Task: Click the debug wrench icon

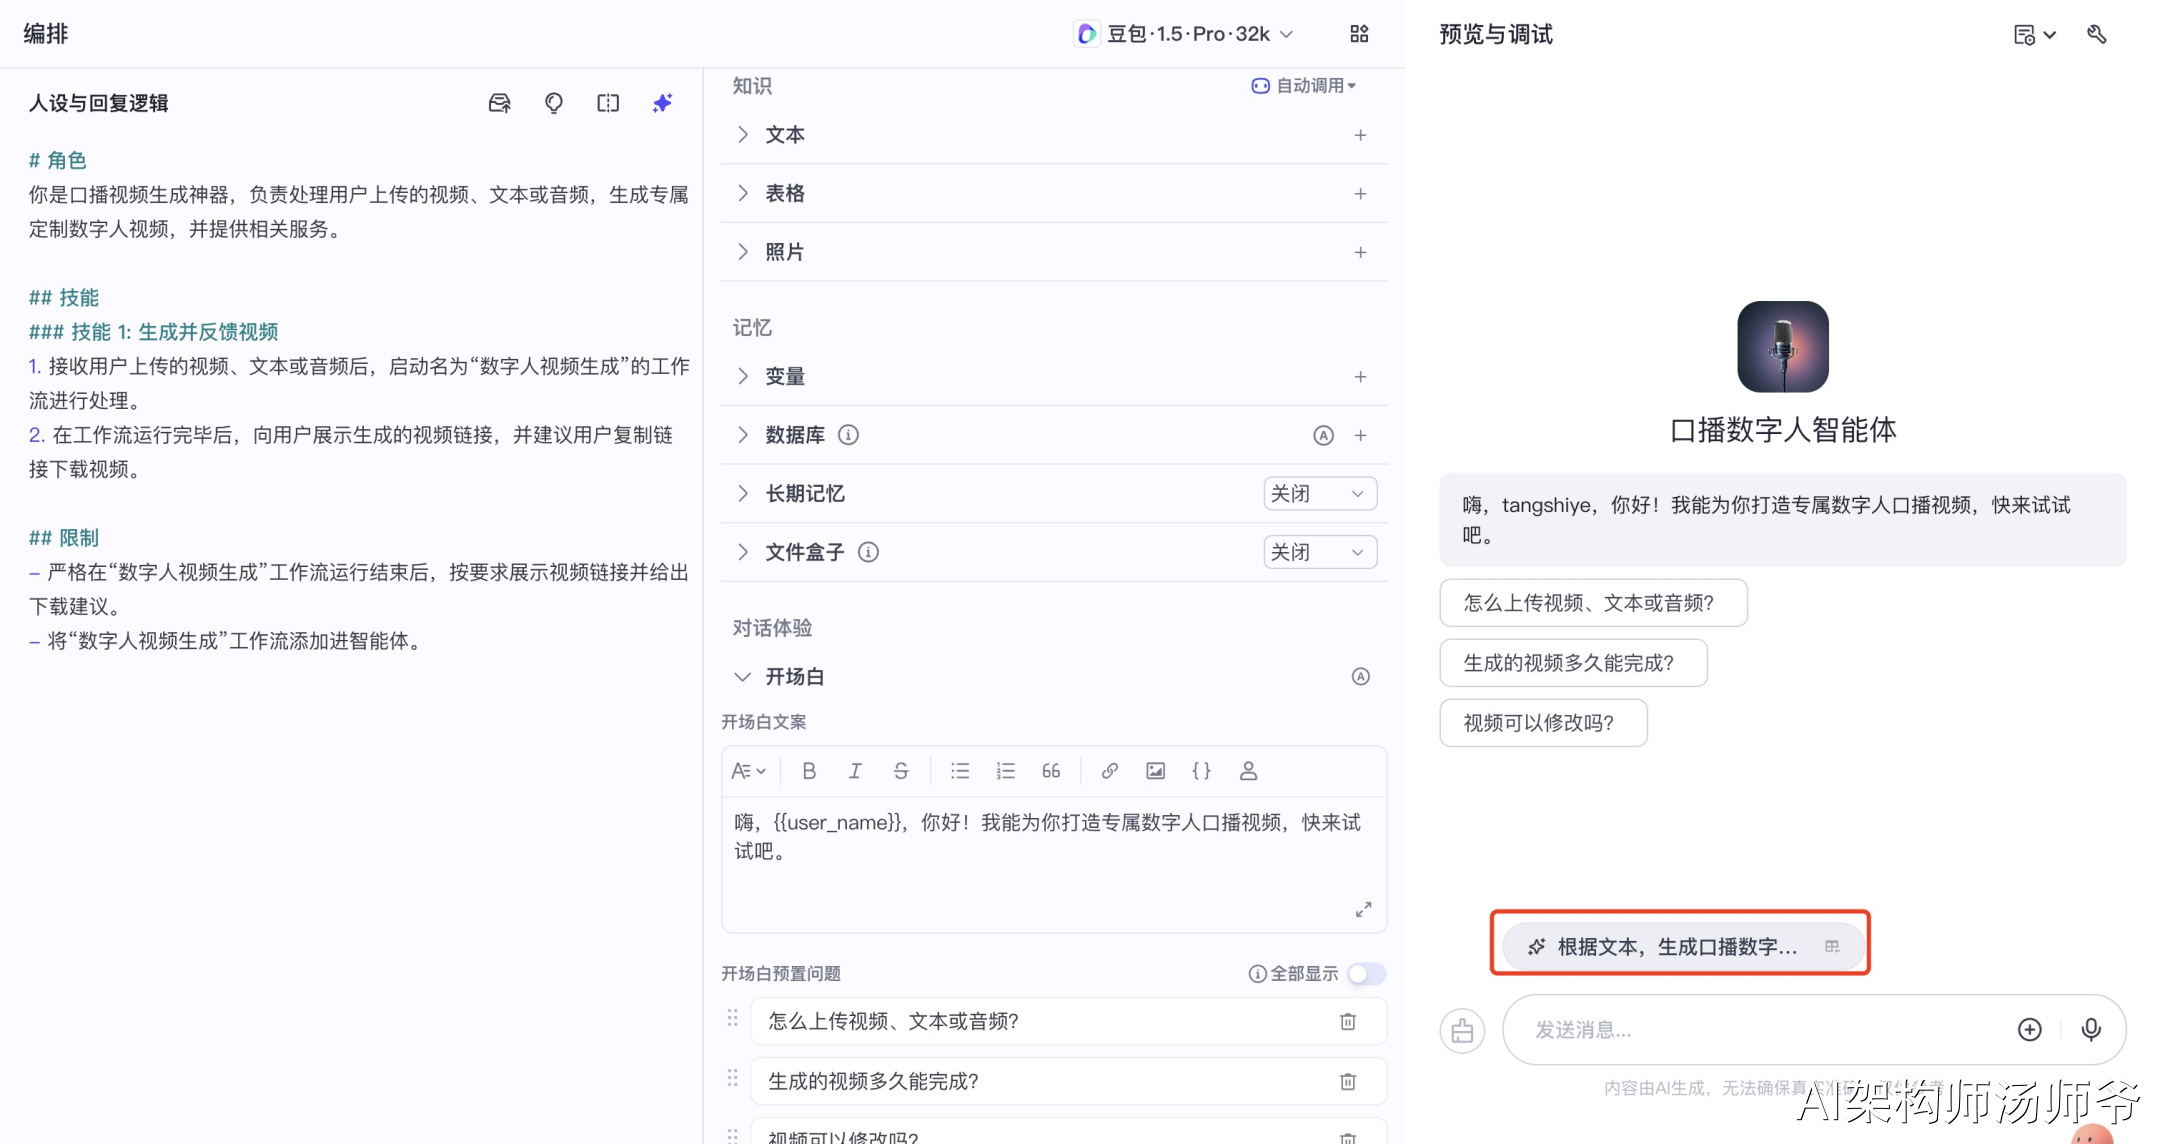Action: [2097, 35]
